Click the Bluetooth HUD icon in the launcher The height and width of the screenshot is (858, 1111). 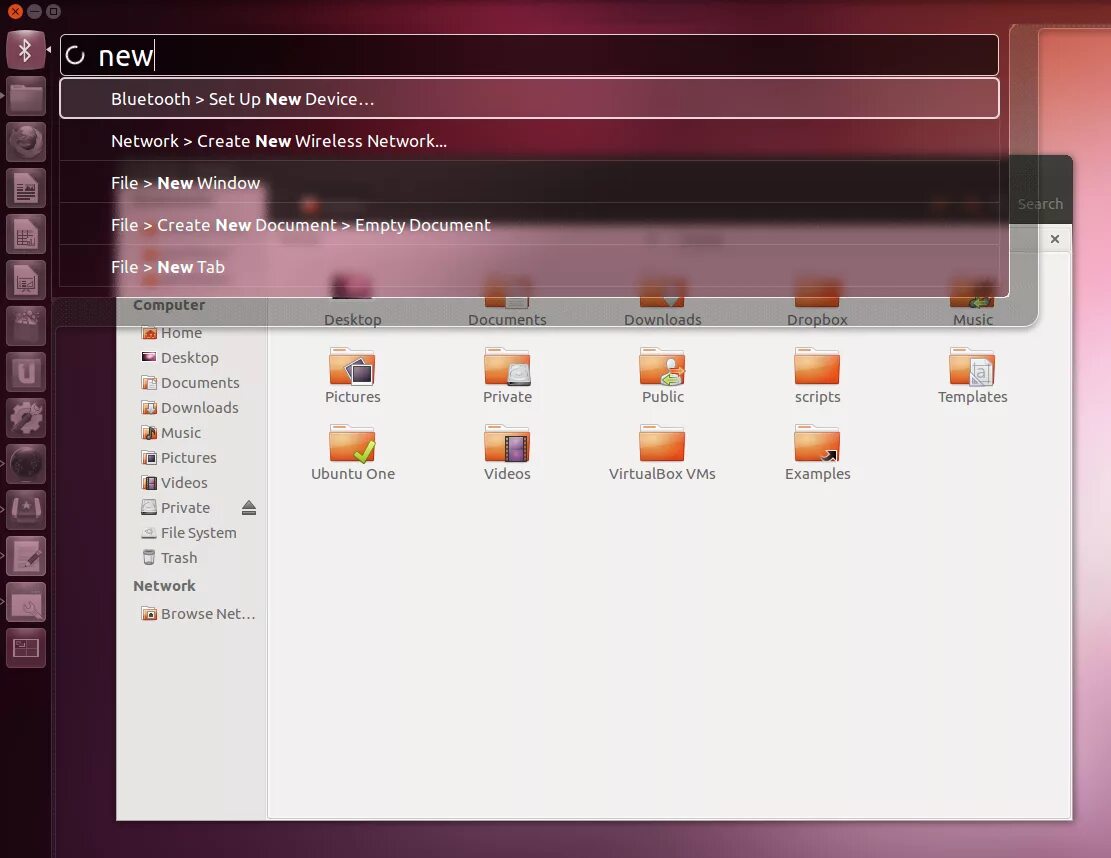(x=26, y=51)
